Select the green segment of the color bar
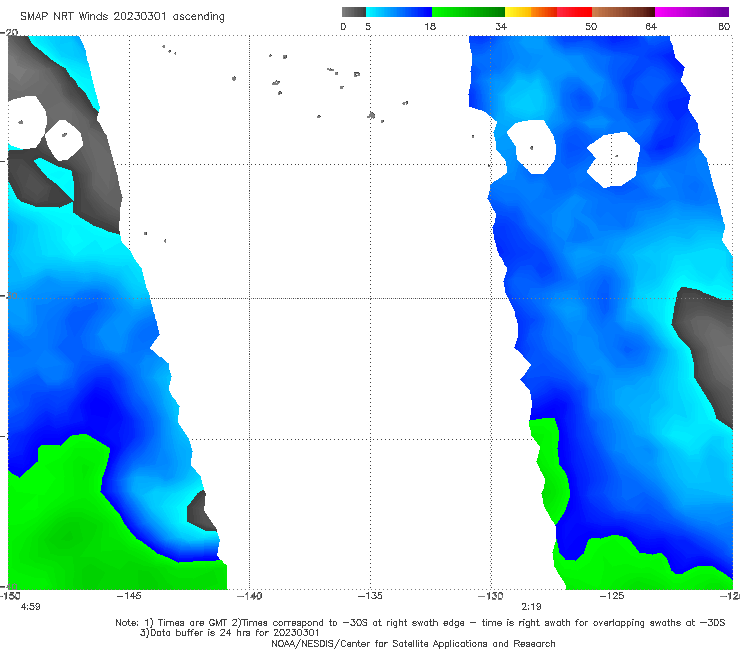Screen dimensions: 740x650 (x=468, y=12)
